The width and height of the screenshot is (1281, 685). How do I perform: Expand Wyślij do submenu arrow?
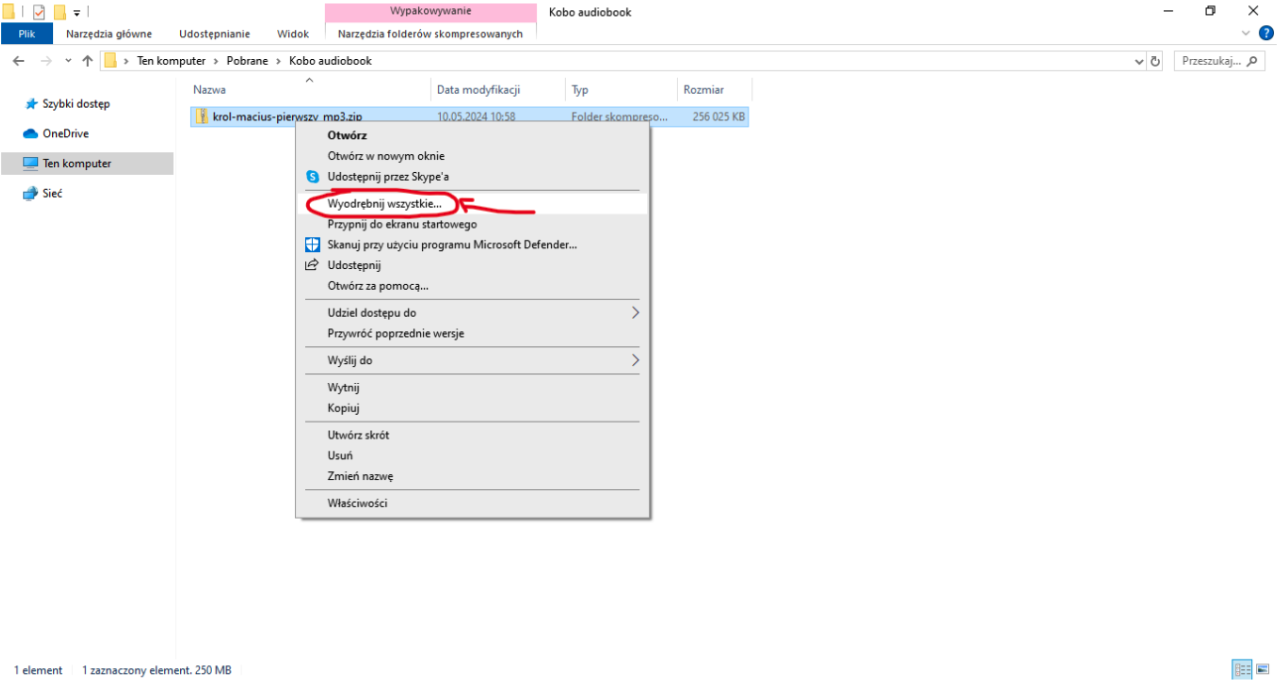tap(635, 360)
